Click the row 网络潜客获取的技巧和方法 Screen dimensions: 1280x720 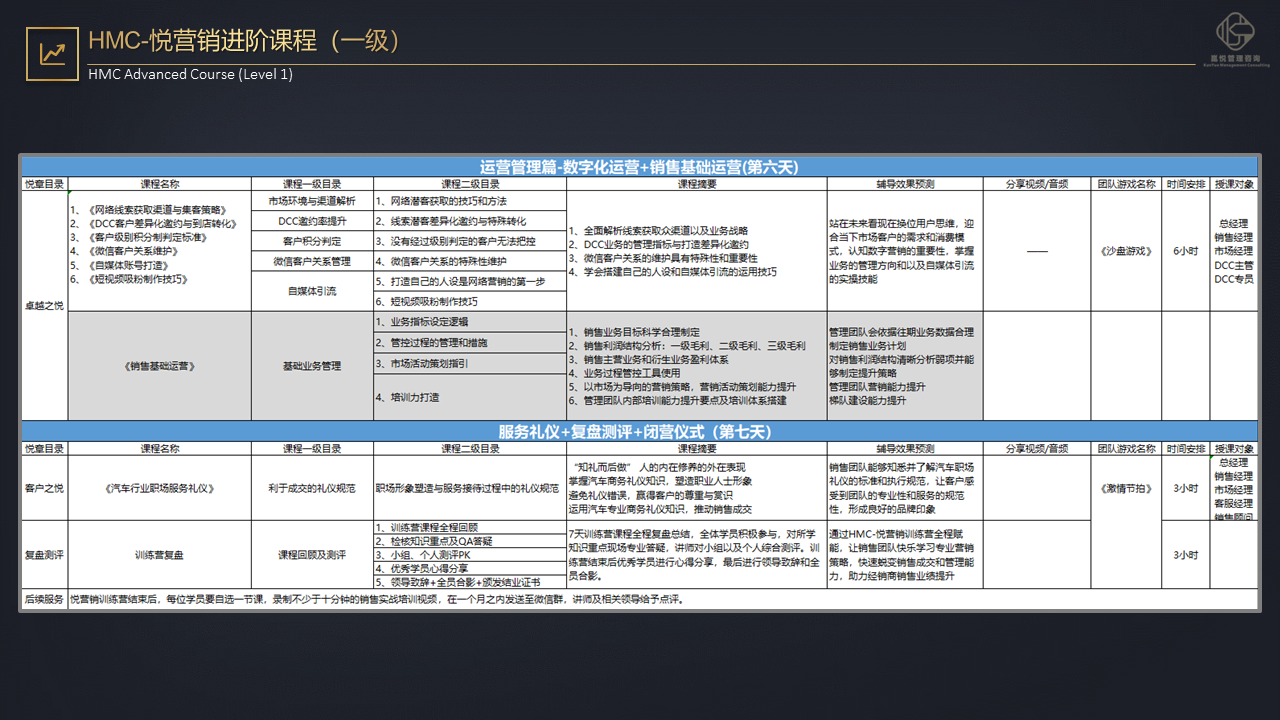470,201
